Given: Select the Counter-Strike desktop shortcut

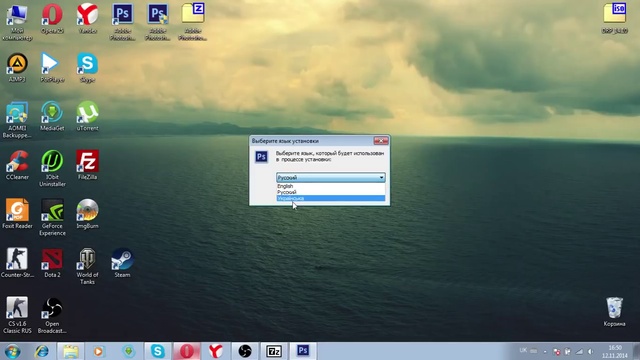Looking at the screenshot, I should [x=17, y=263].
